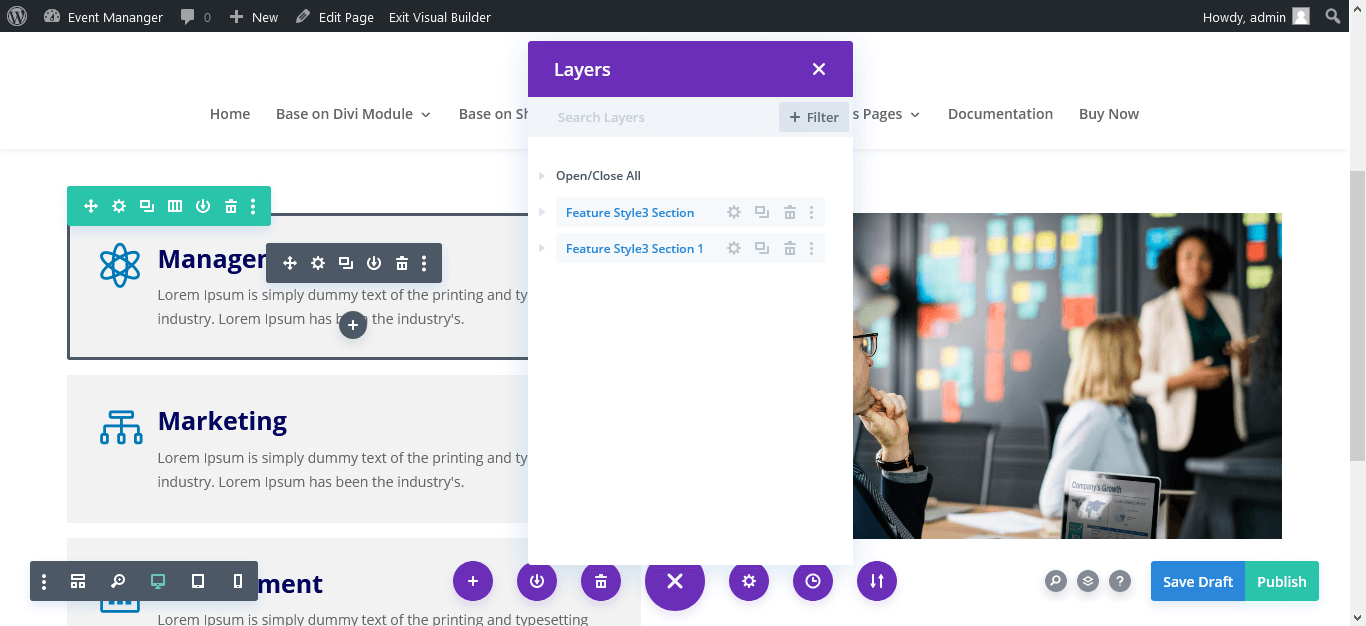Open settings for Feature Style3 Section 1 layer

click(734, 248)
